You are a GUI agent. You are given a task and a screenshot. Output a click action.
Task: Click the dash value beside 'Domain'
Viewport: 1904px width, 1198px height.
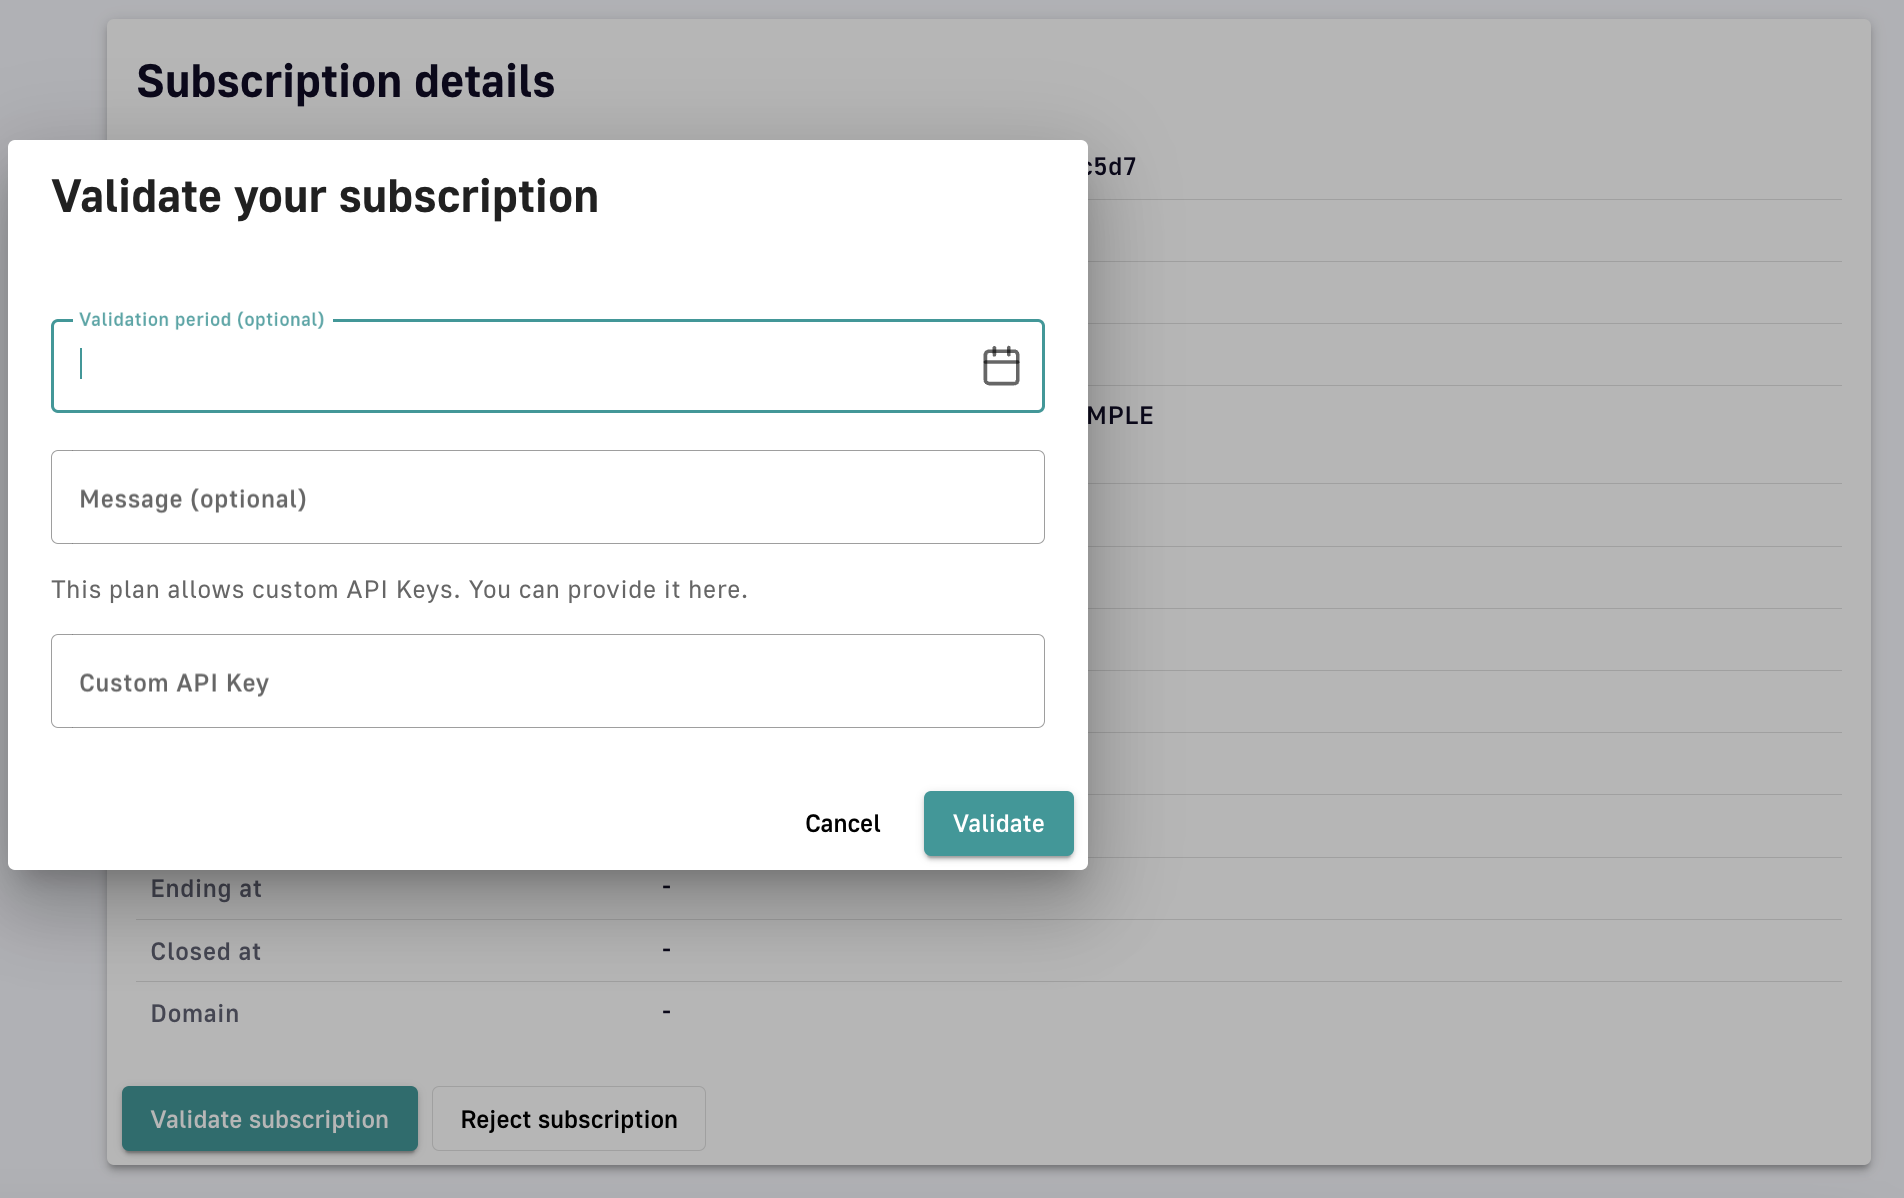[x=666, y=1012]
